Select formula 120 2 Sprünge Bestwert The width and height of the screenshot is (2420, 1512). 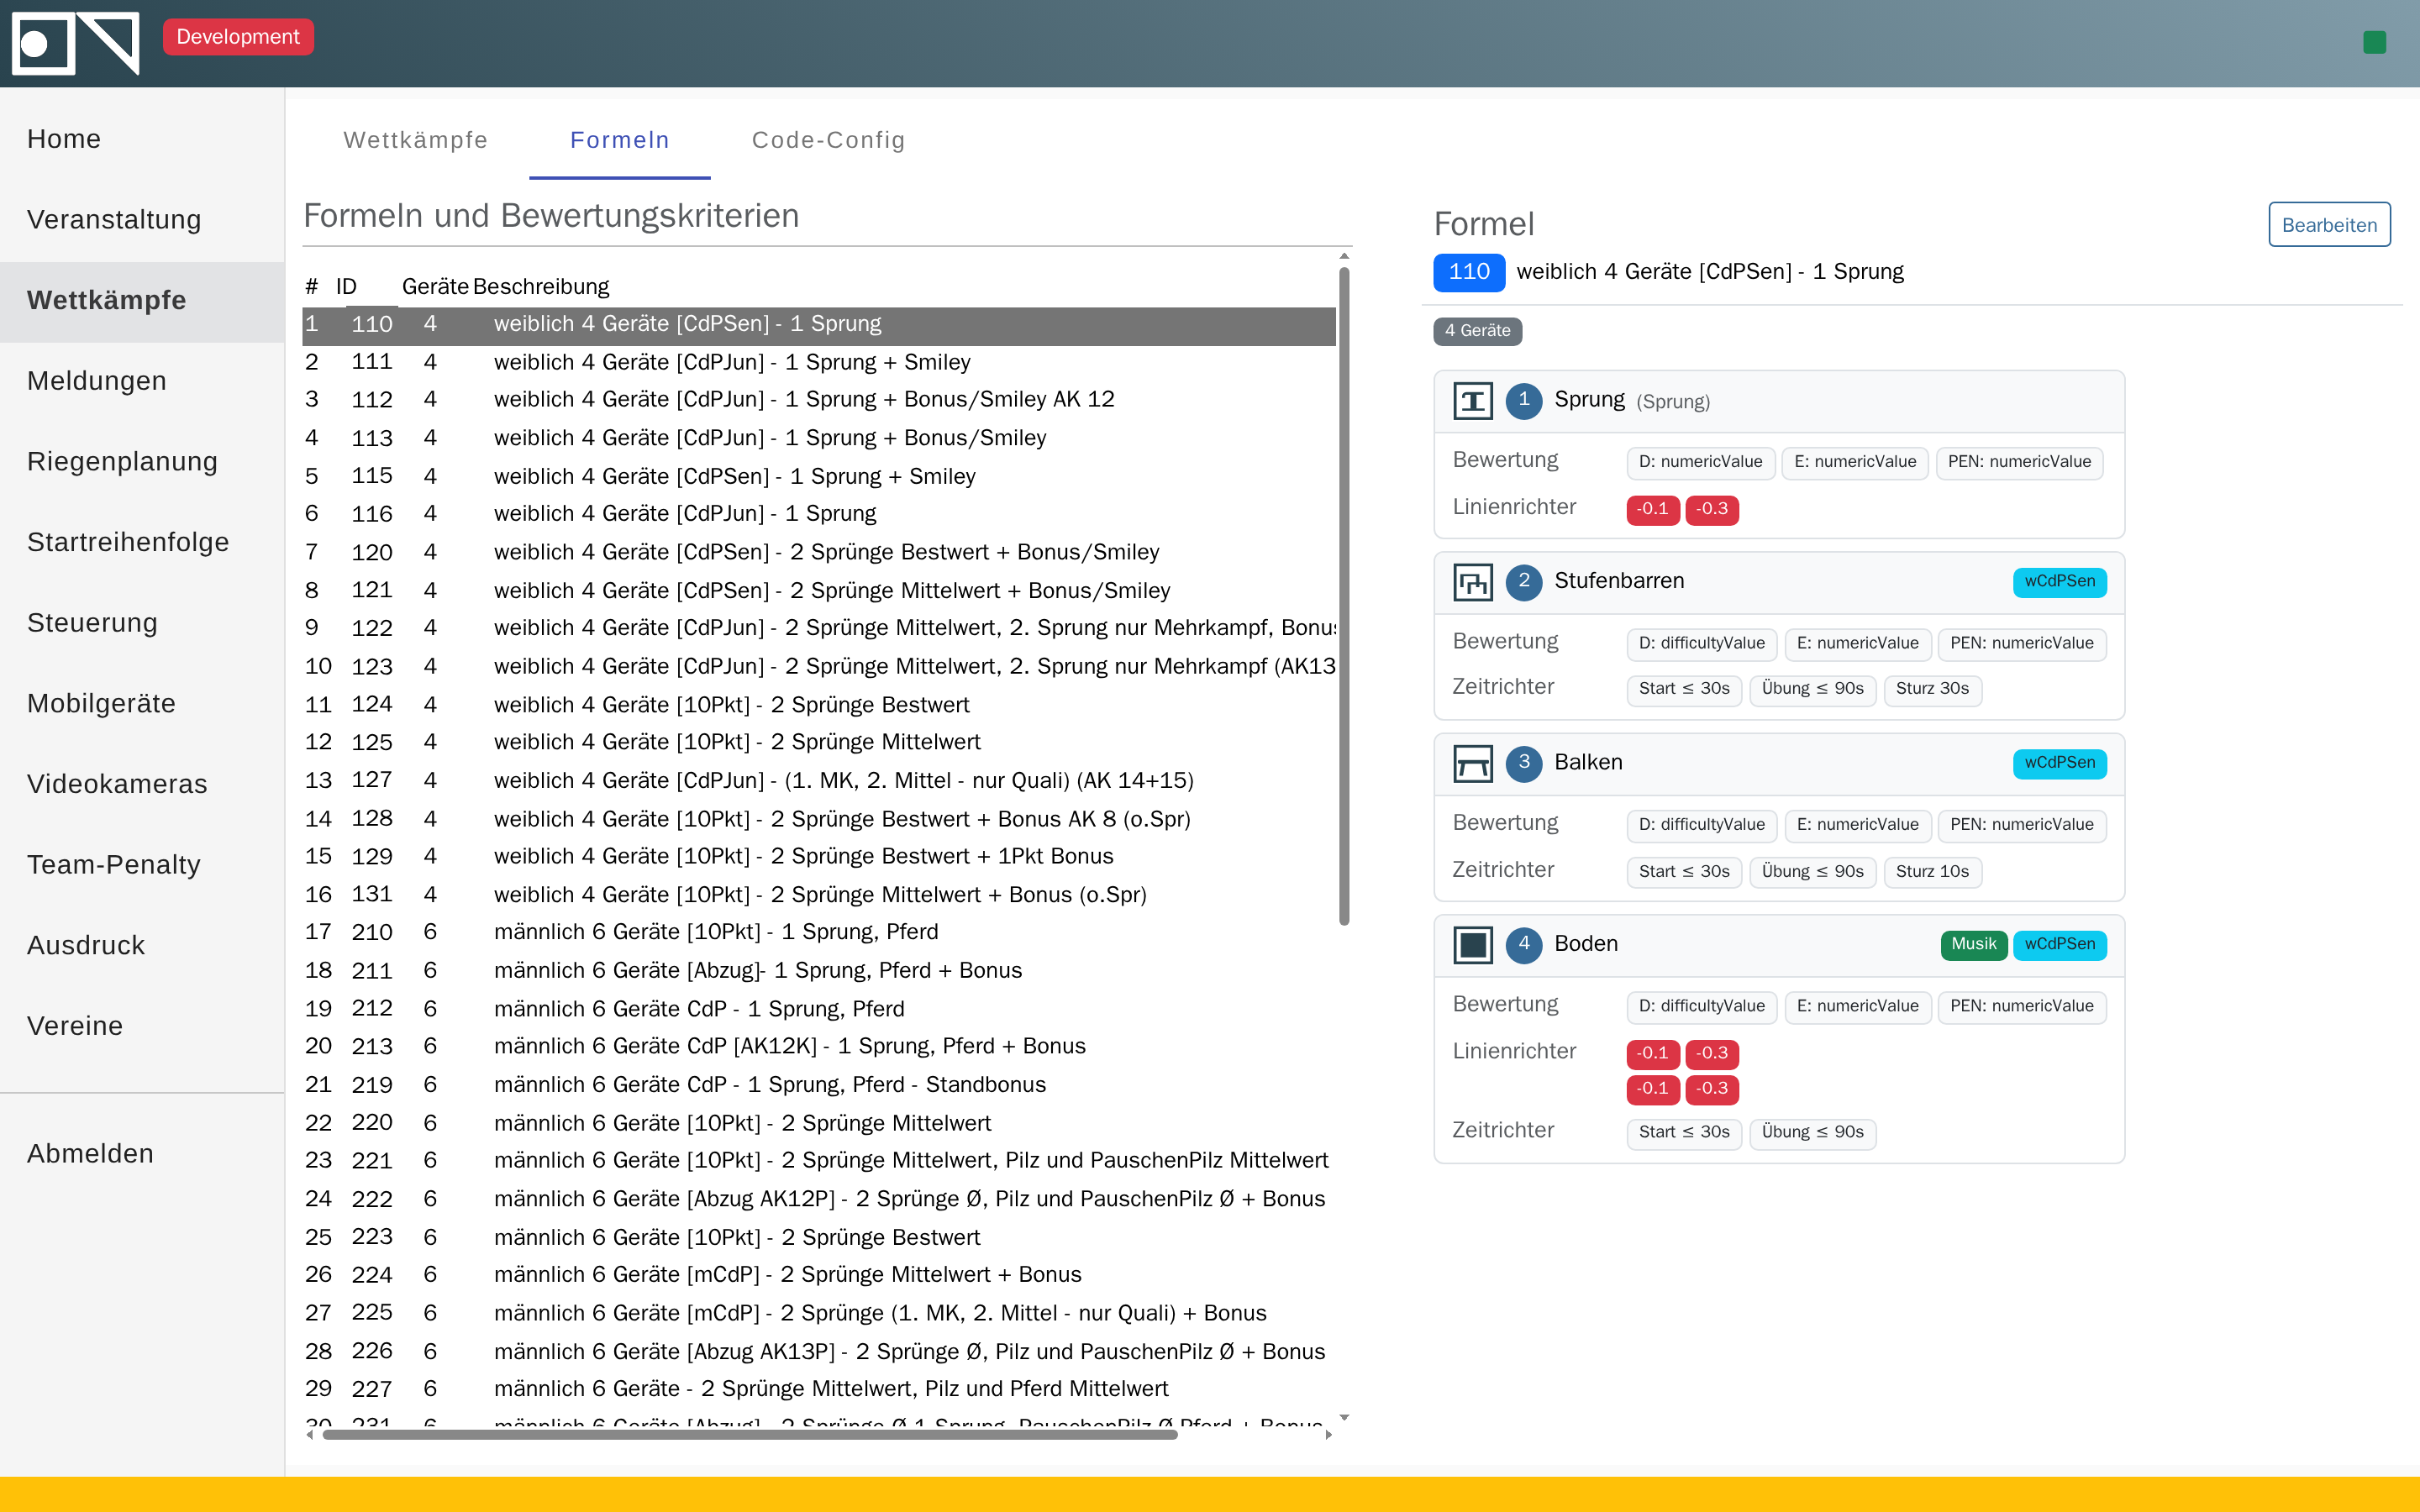click(x=819, y=553)
